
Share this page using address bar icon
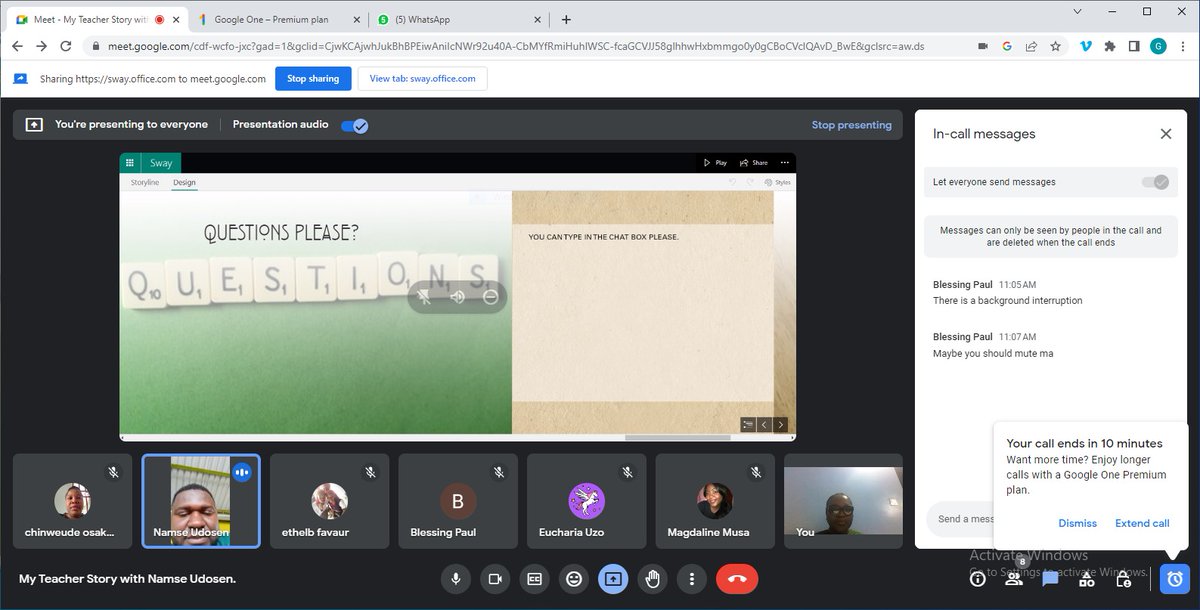(x=1031, y=46)
